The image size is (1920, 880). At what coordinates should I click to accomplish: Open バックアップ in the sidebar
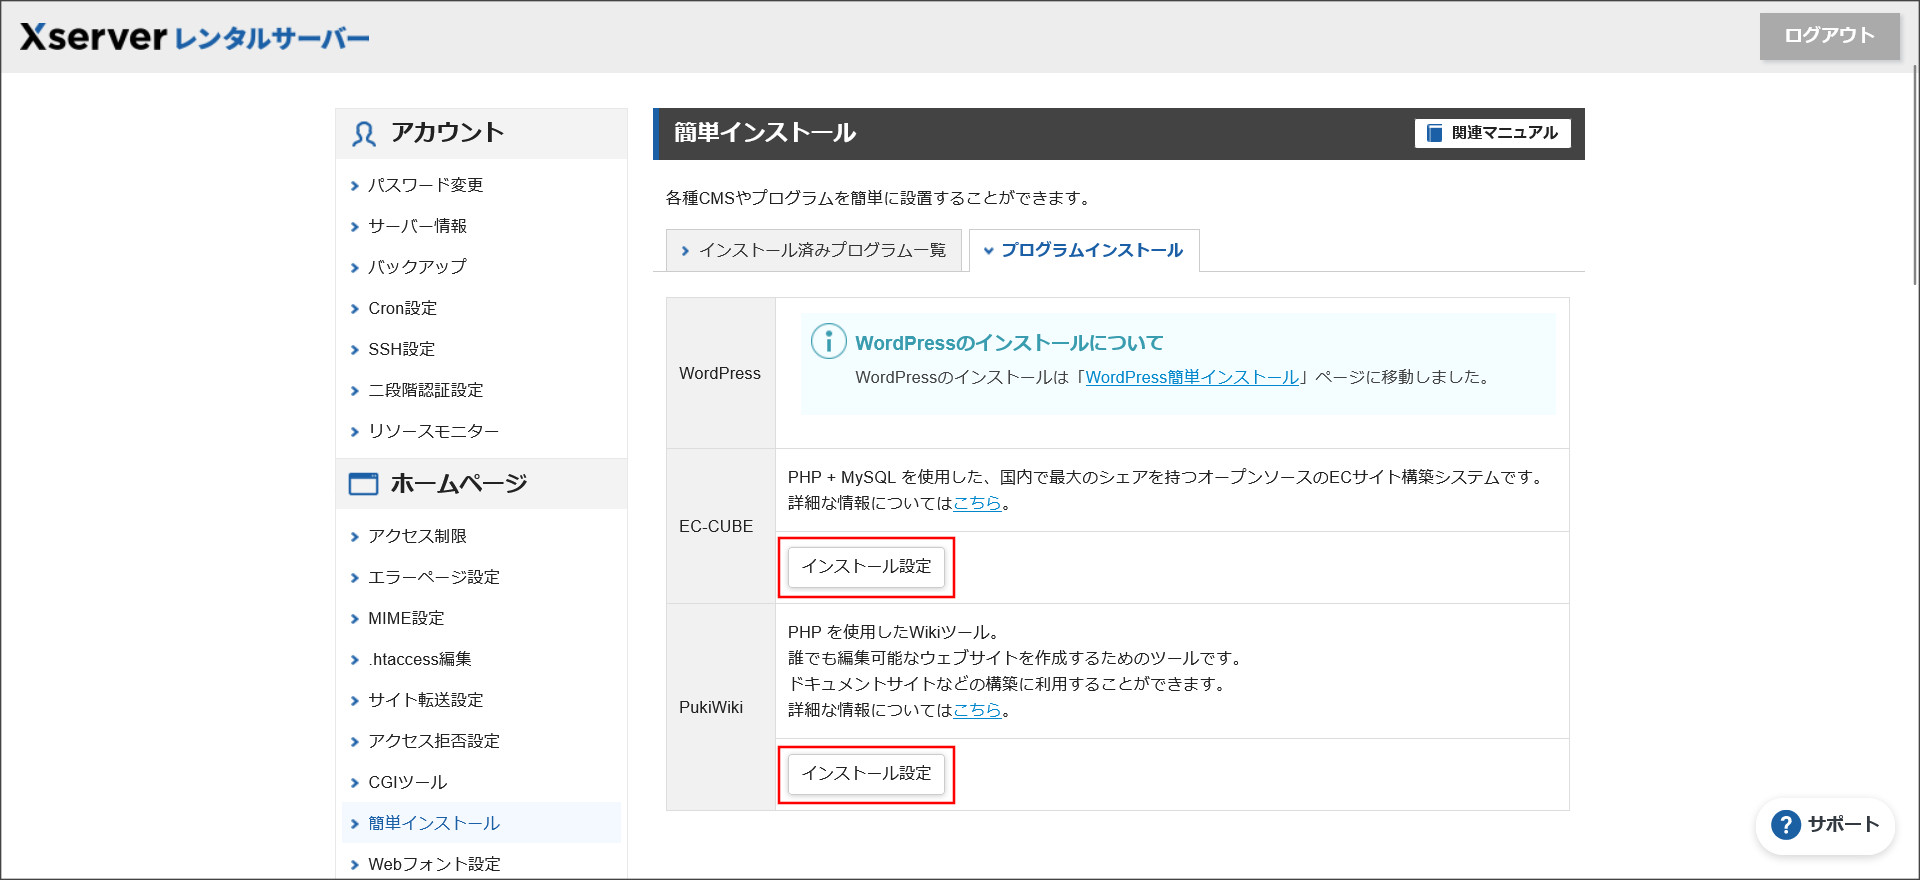(417, 267)
